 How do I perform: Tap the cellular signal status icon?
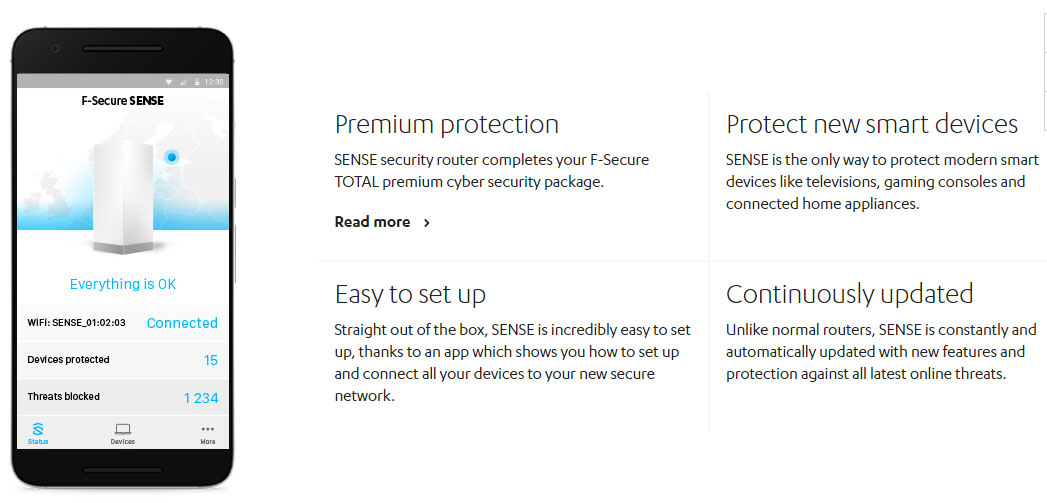pyautogui.click(x=184, y=81)
